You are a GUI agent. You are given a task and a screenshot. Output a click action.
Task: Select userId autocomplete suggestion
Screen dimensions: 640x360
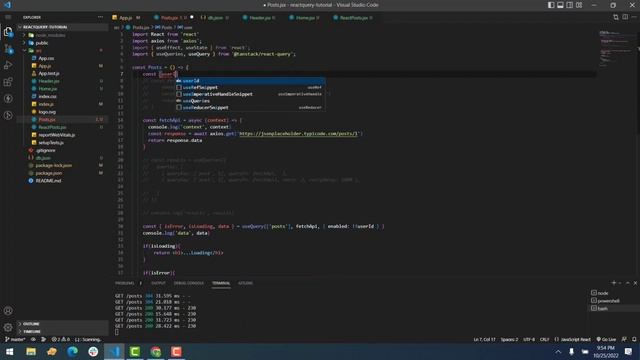click(250, 80)
